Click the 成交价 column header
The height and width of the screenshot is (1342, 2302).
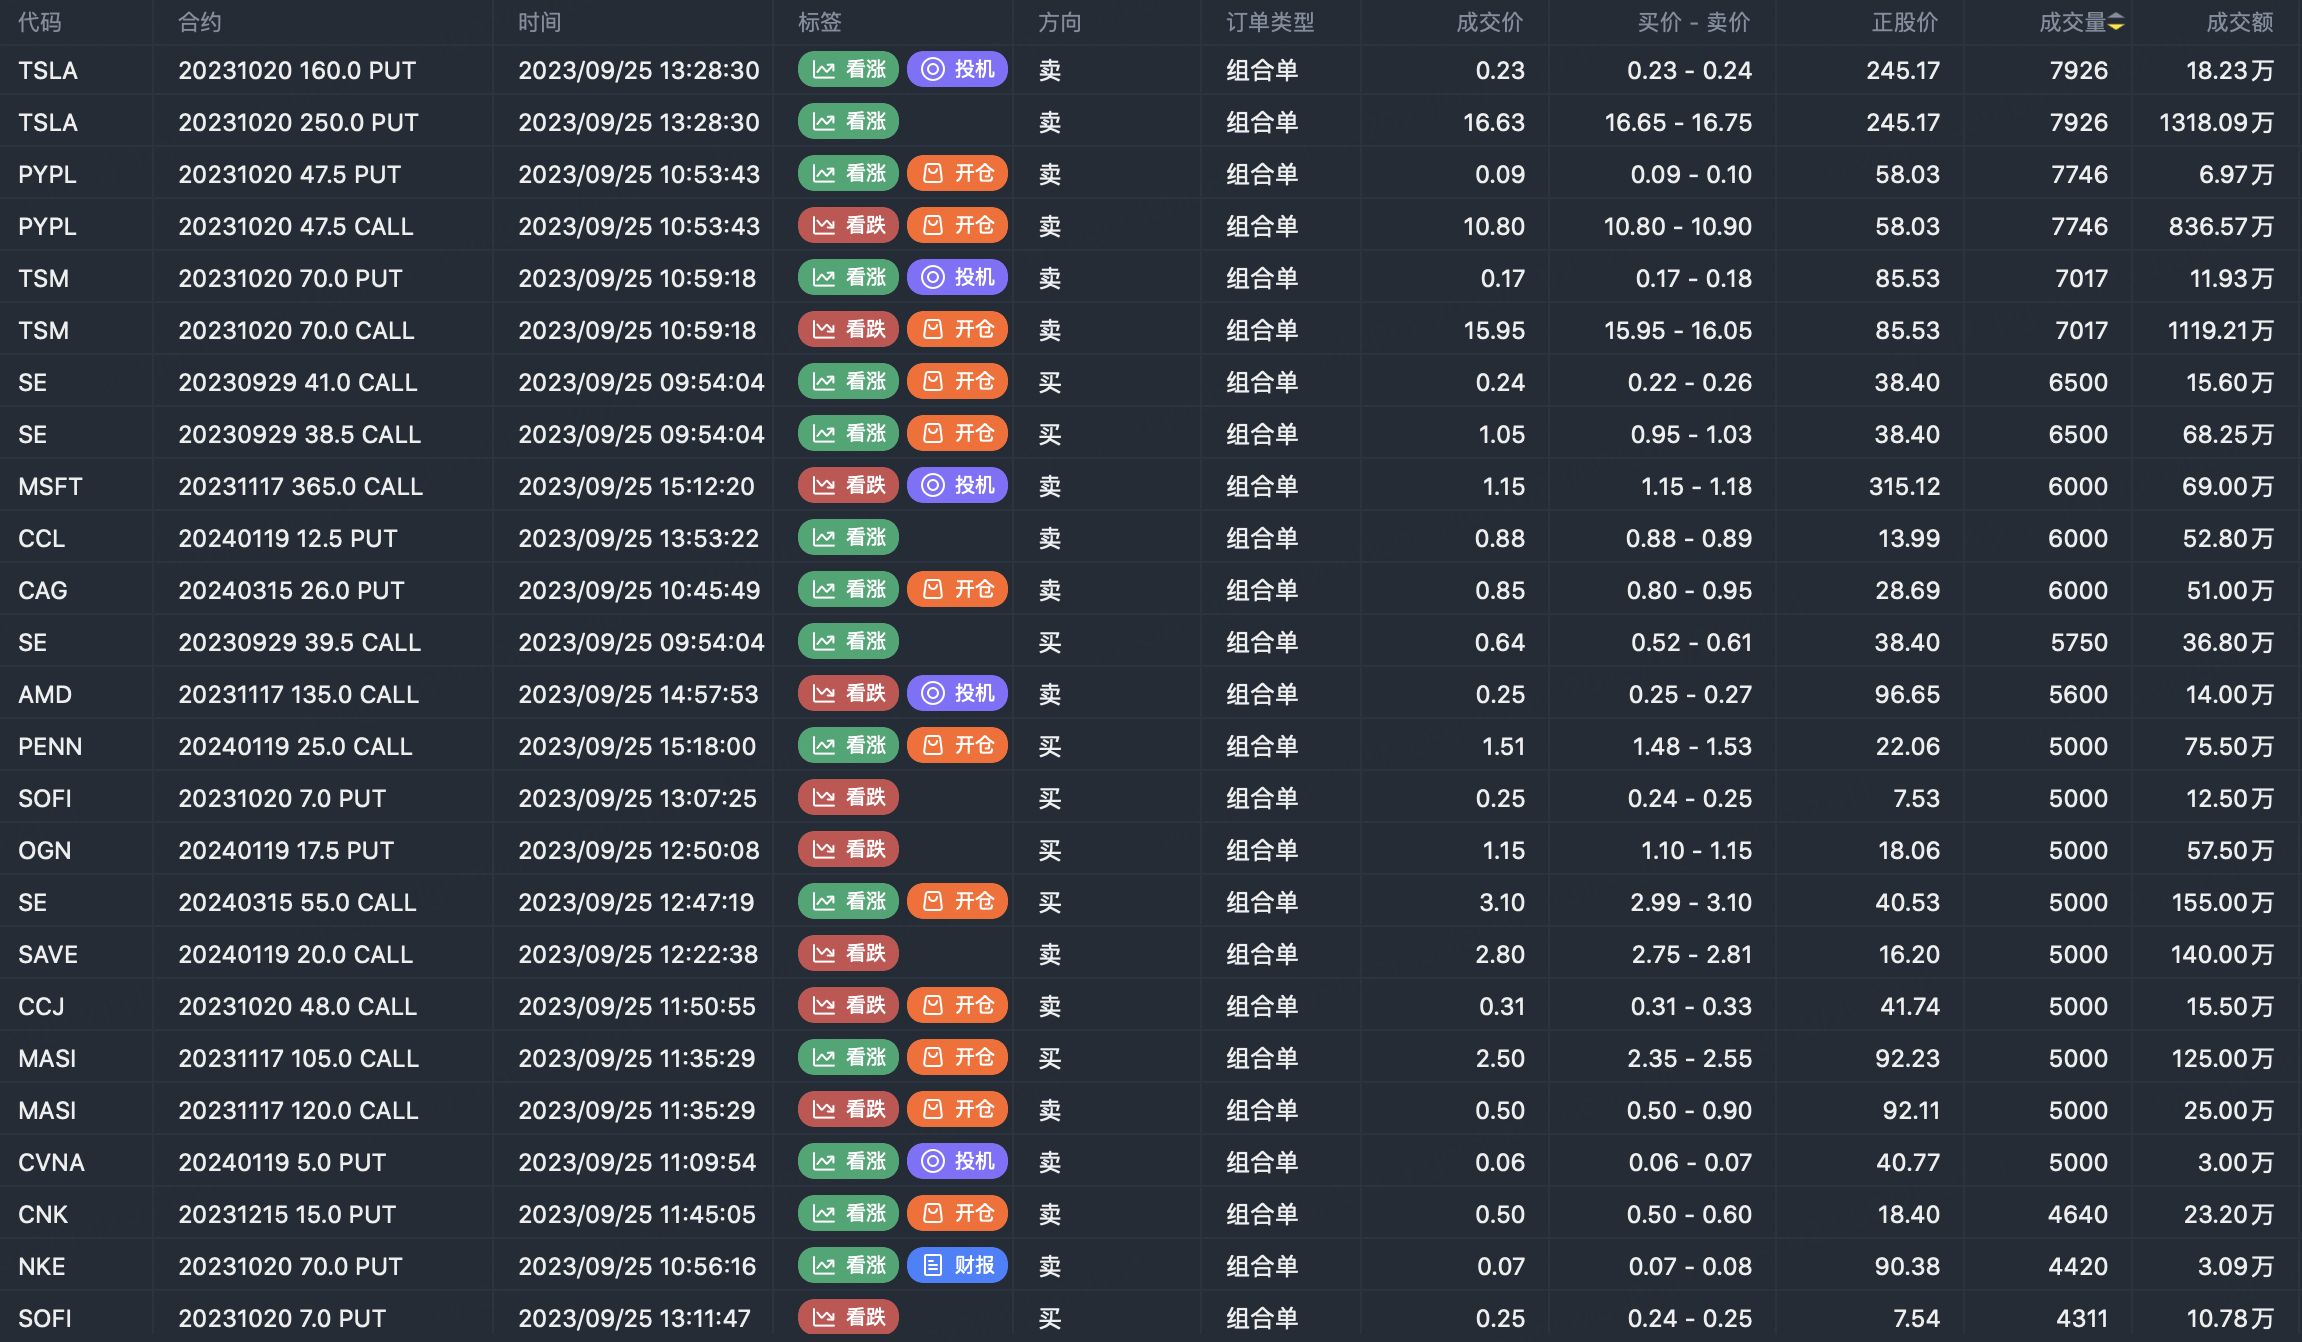pyautogui.click(x=1490, y=22)
